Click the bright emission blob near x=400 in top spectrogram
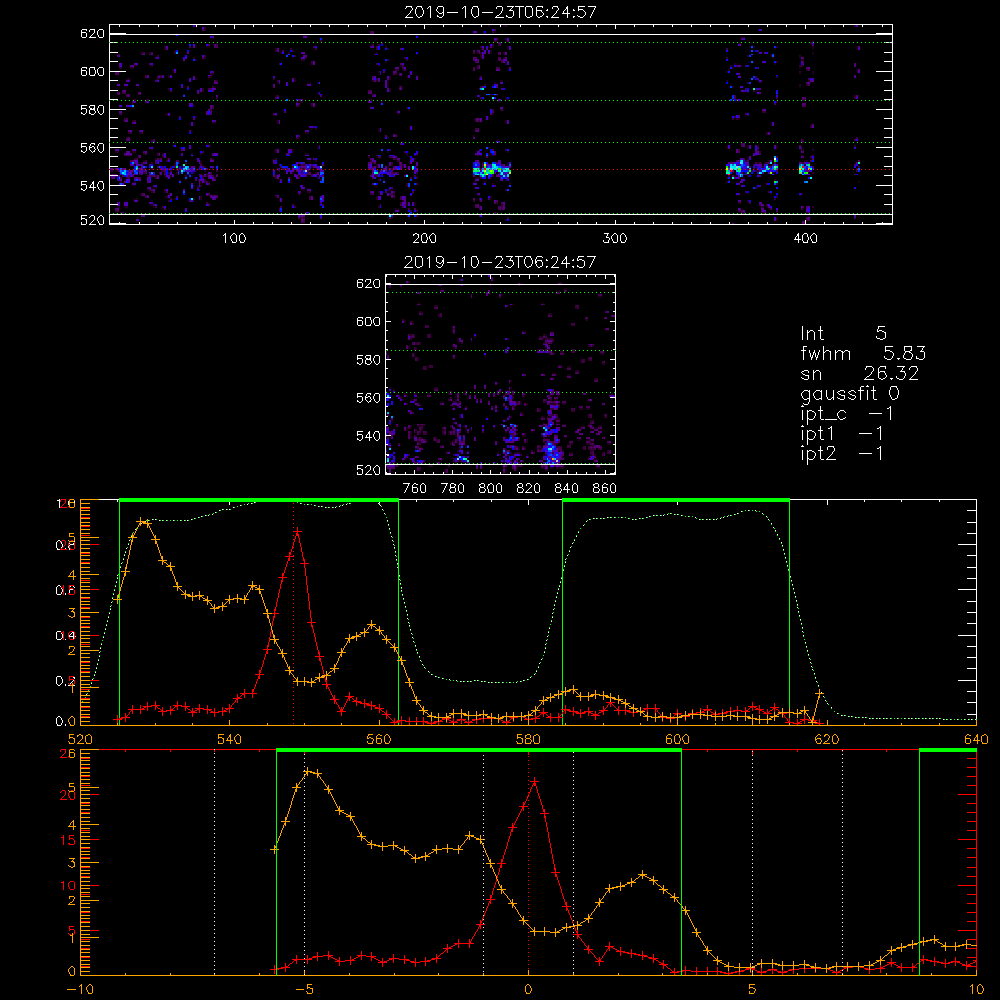The width and height of the screenshot is (1000, 1000). click(805, 169)
